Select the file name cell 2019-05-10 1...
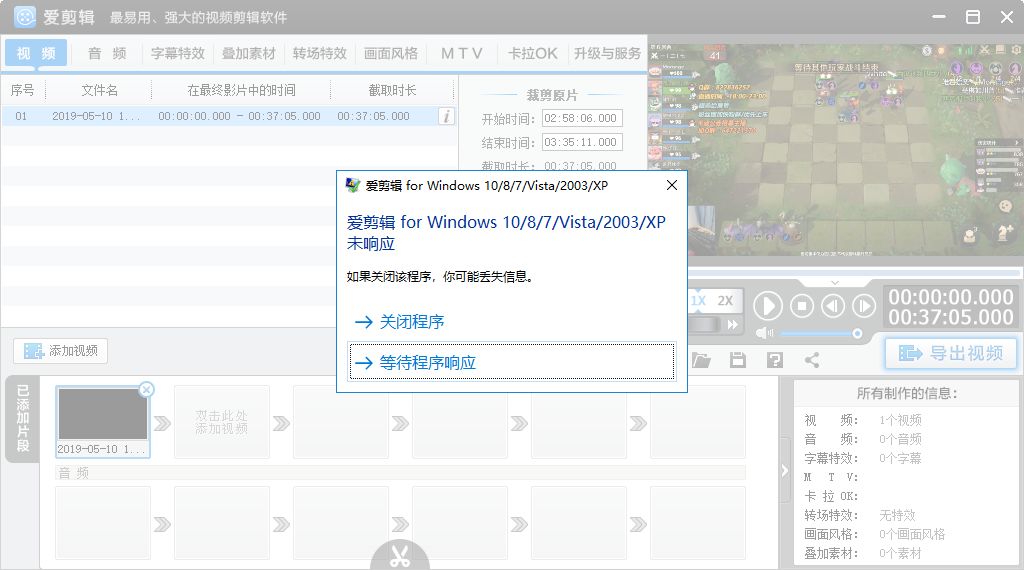Image resolution: width=1024 pixels, height=570 pixels. tap(96, 116)
